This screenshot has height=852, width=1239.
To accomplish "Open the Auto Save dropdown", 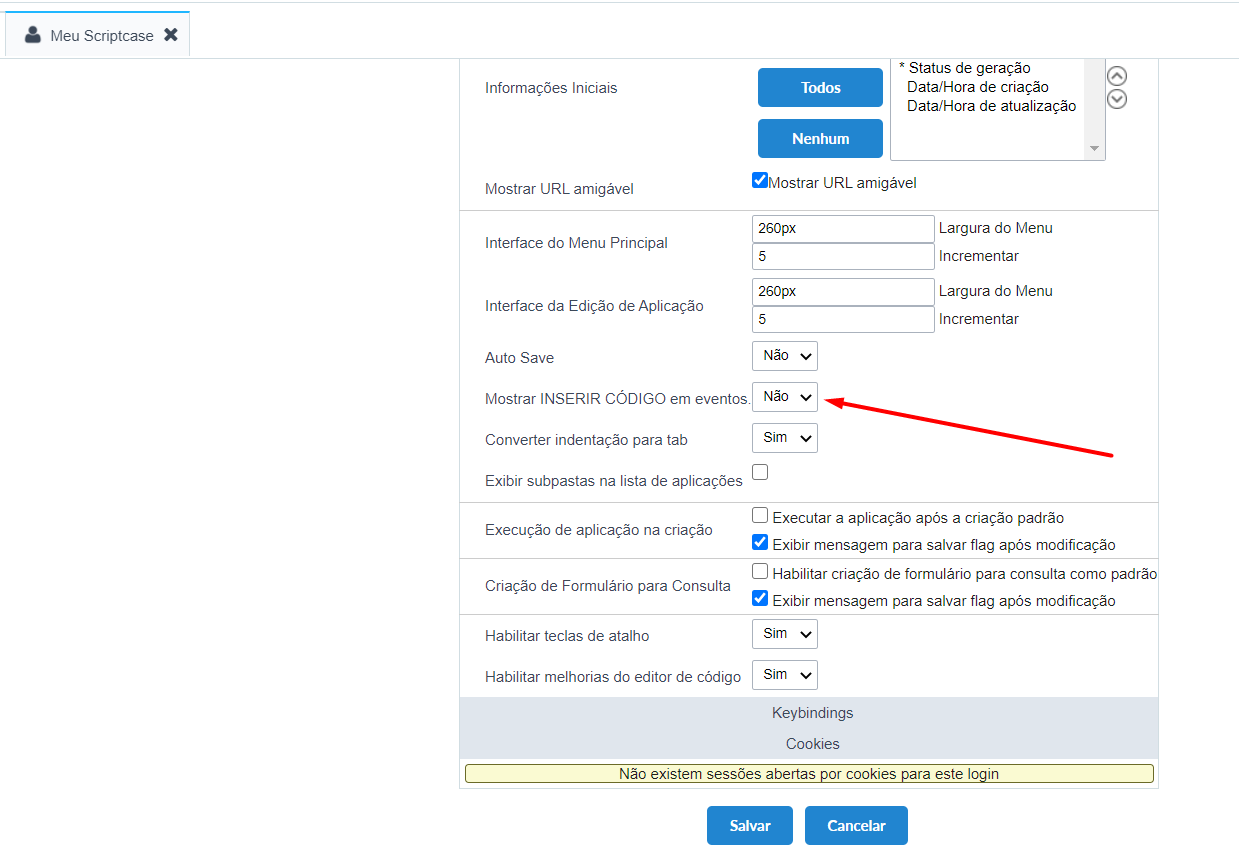I will [785, 356].
